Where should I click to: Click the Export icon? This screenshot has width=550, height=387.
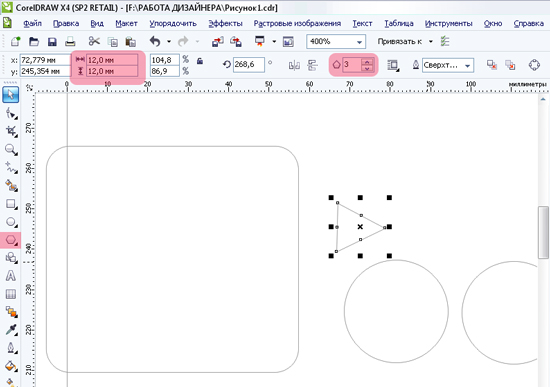point(236,41)
